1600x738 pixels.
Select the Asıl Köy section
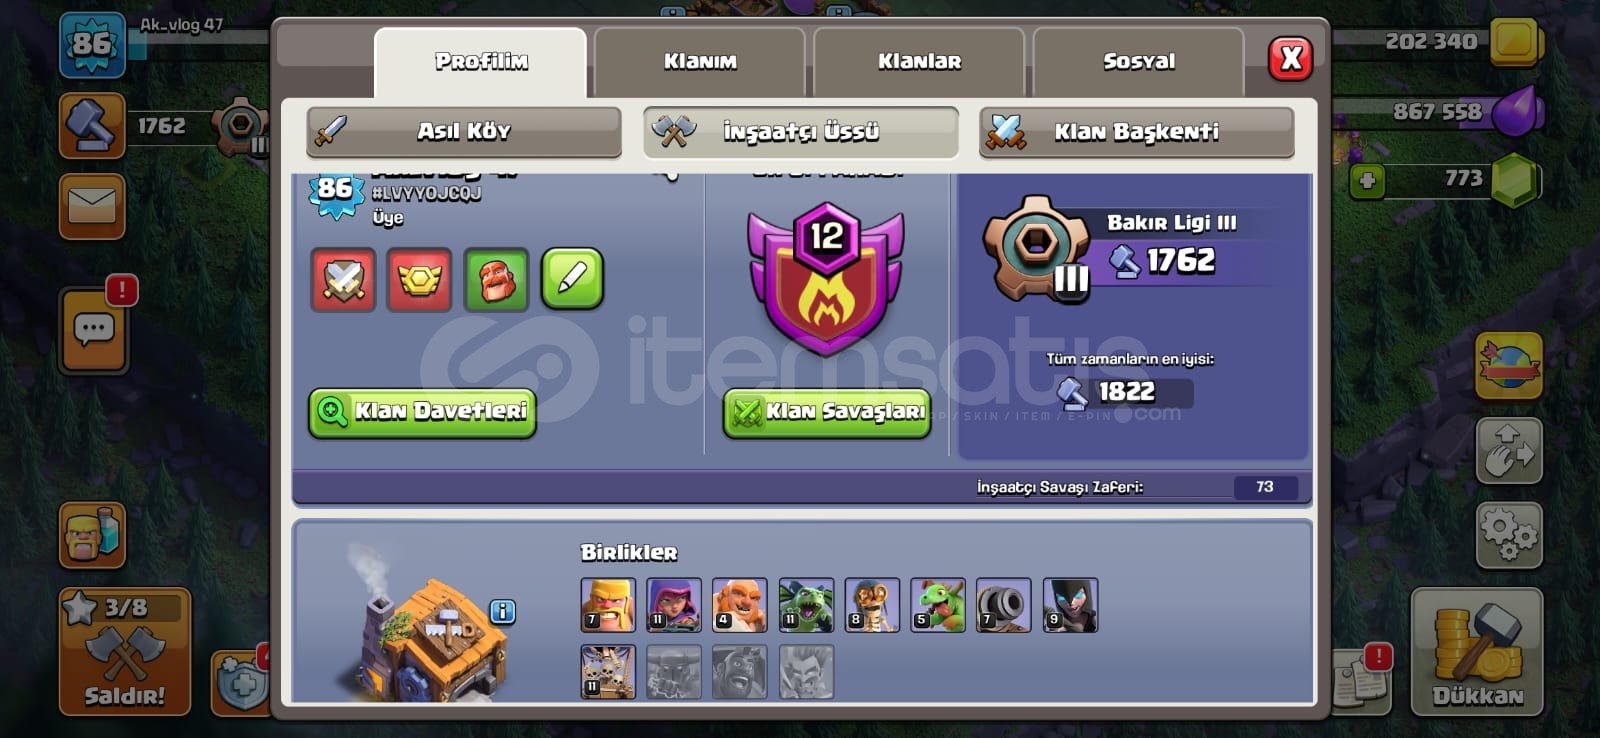click(x=464, y=131)
